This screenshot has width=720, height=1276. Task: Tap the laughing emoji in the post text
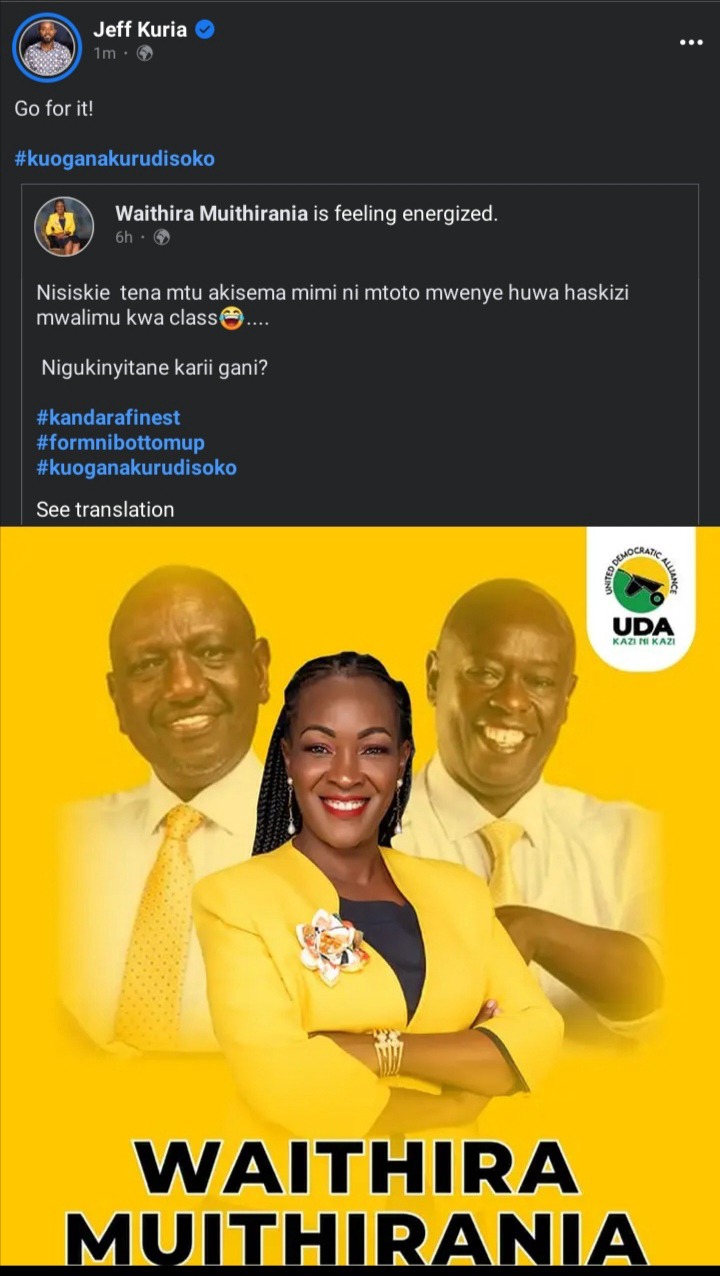pos(232,320)
